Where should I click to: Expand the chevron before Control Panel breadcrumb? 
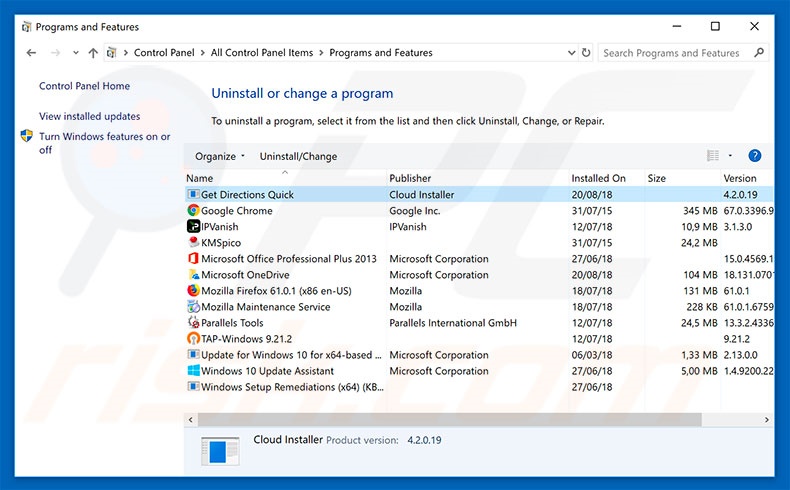tap(125, 53)
